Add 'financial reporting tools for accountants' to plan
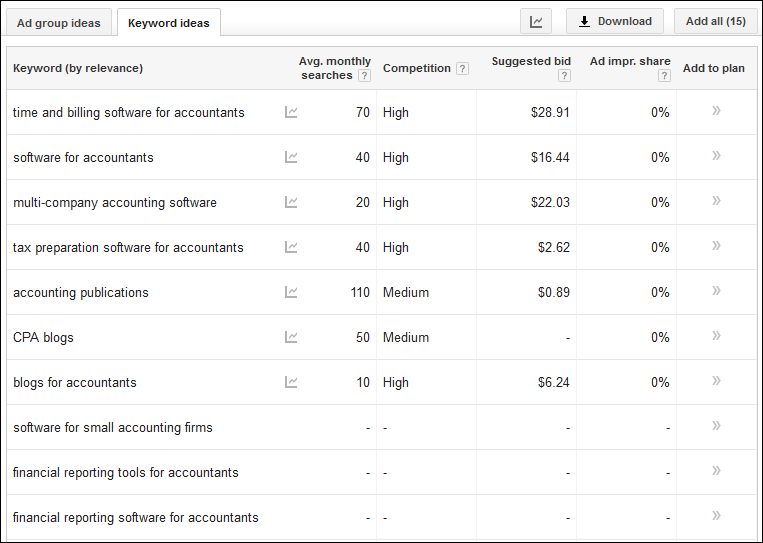This screenshot has width=763, height=543. click(x=716, y=471)
